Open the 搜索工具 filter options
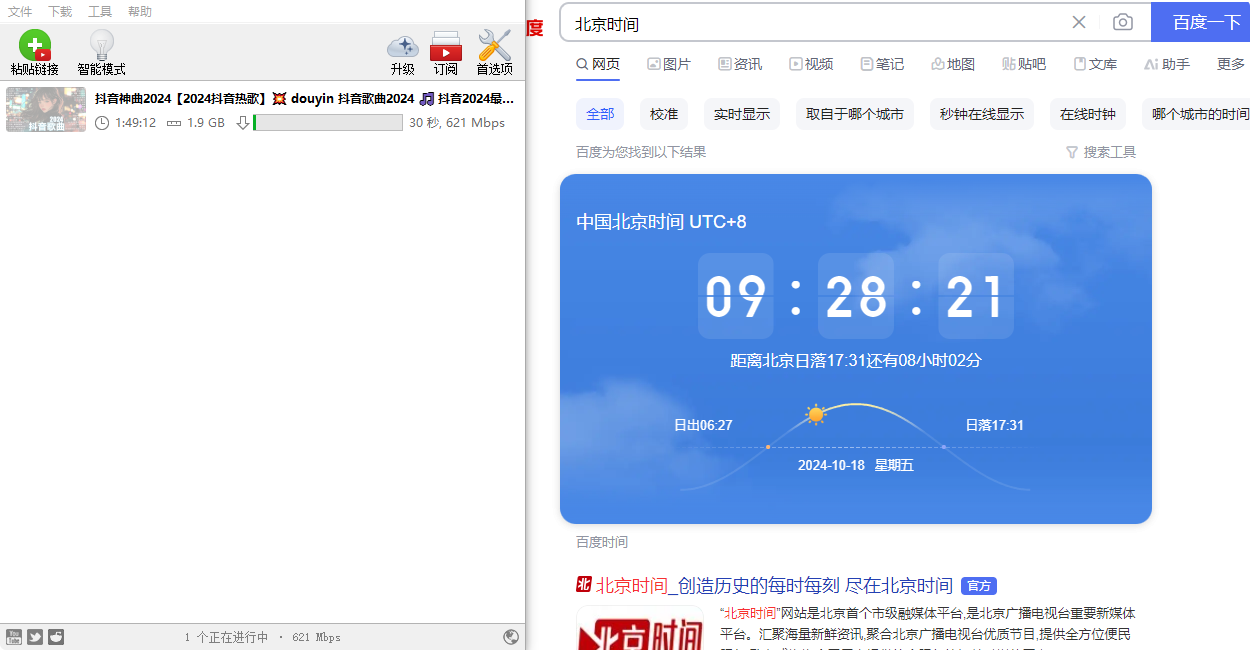 [x=1101, y=152]
